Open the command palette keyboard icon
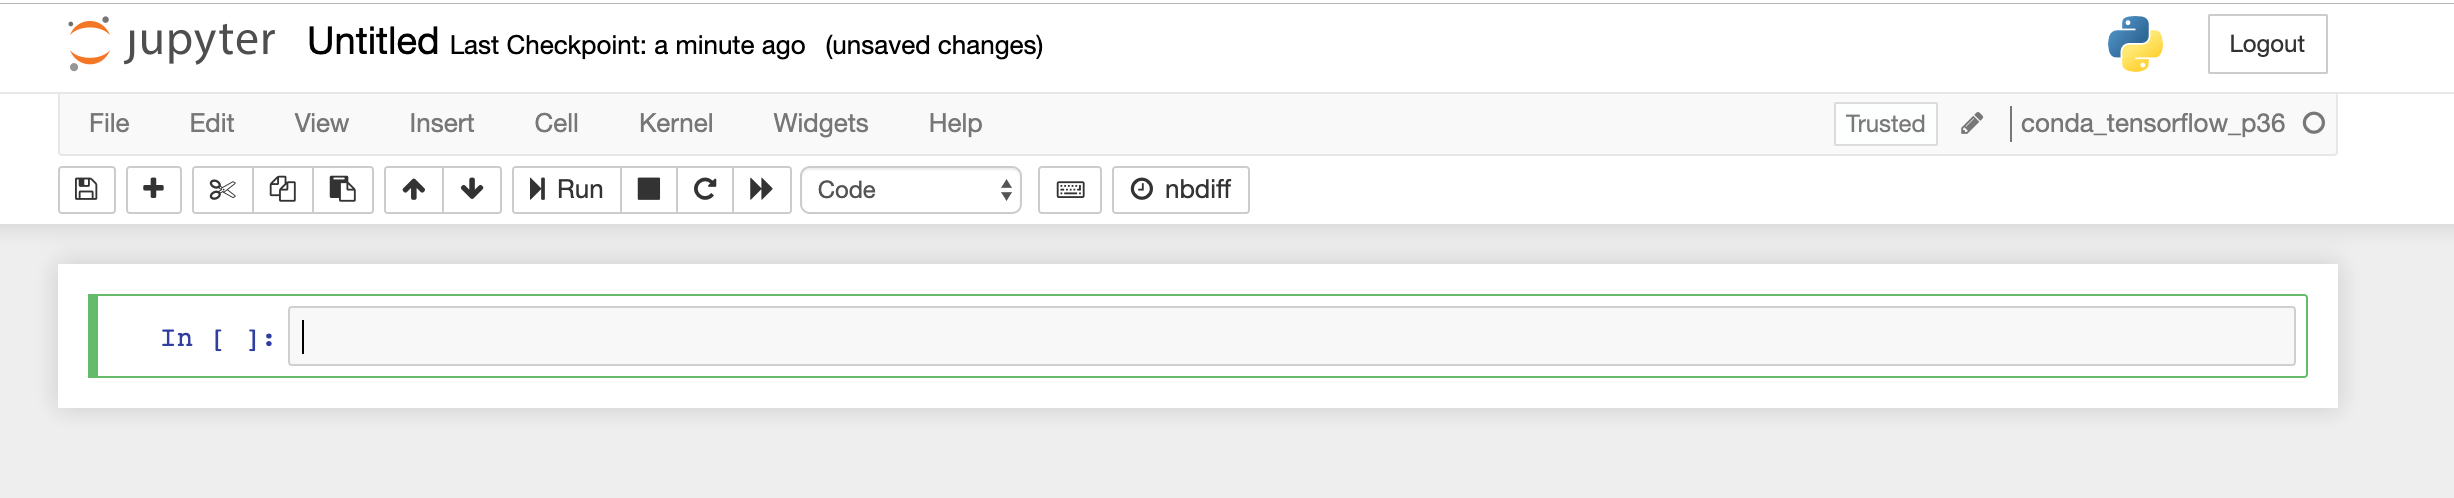This screenshot has height=498, width=2454. (1070, 190)
